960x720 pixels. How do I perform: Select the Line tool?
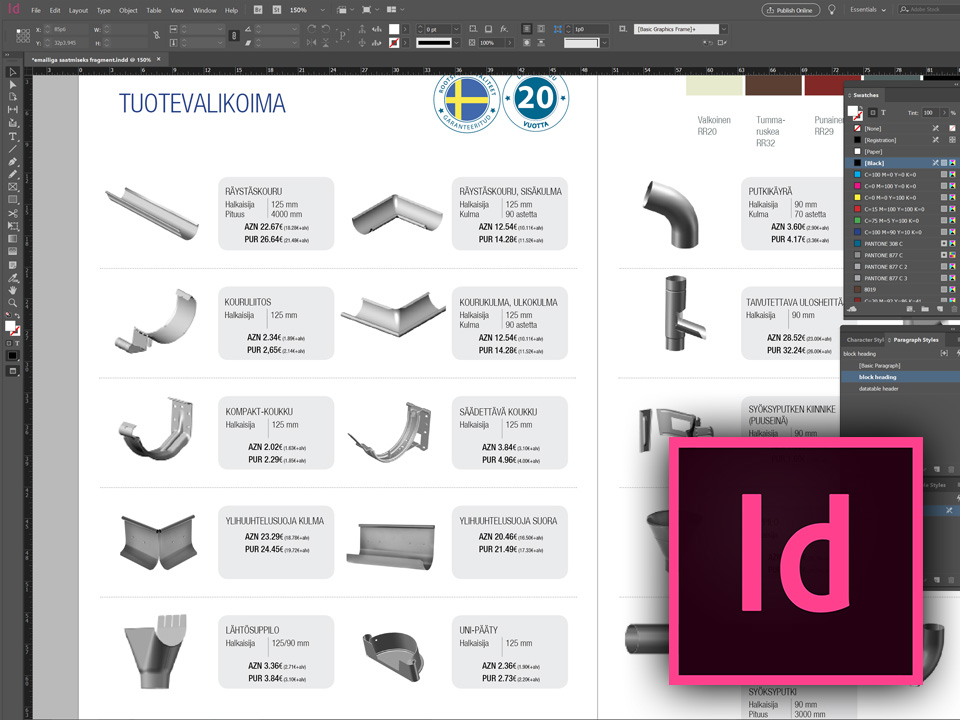(12, 149)
